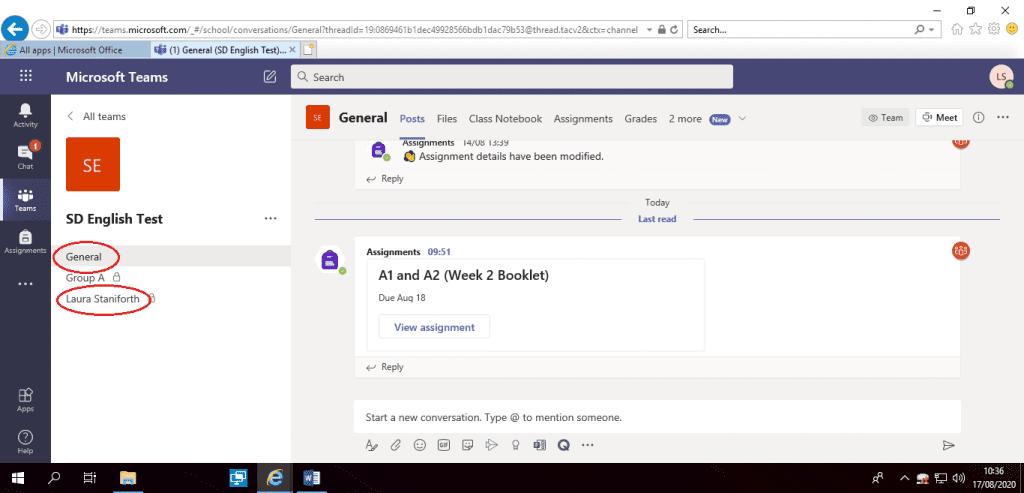Show more apps via sidebar ellipsis
1024x493 pixels.
[x=25, y=284]
